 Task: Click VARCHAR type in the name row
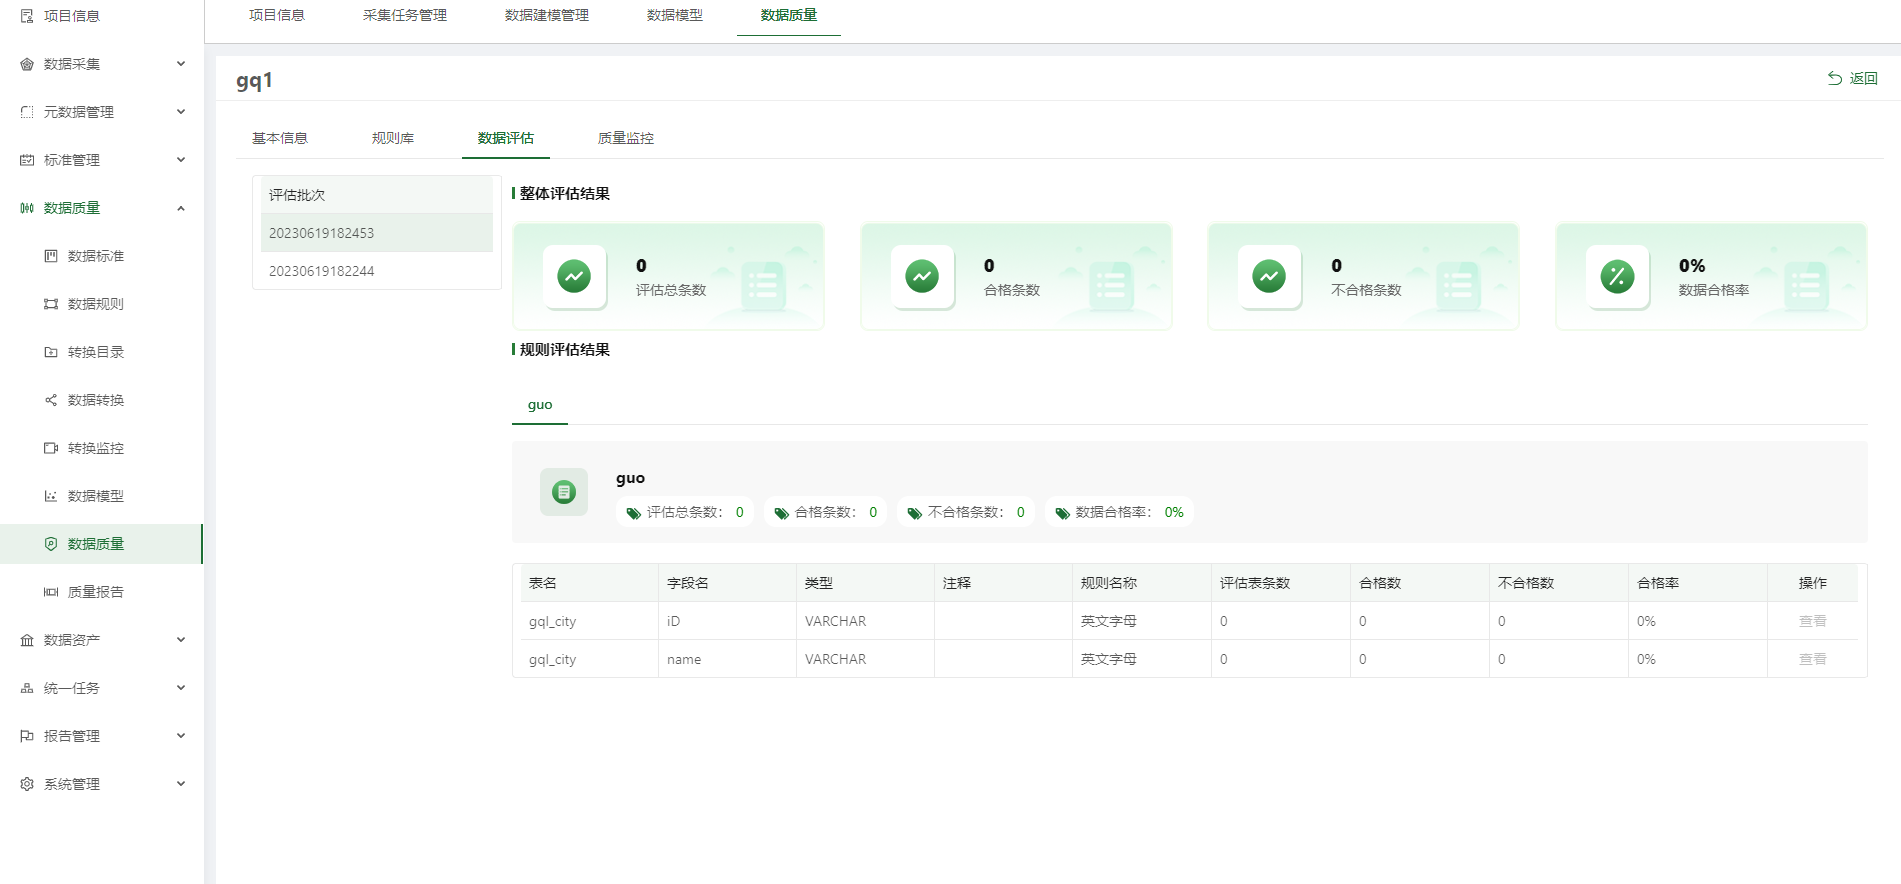point(836,659)
